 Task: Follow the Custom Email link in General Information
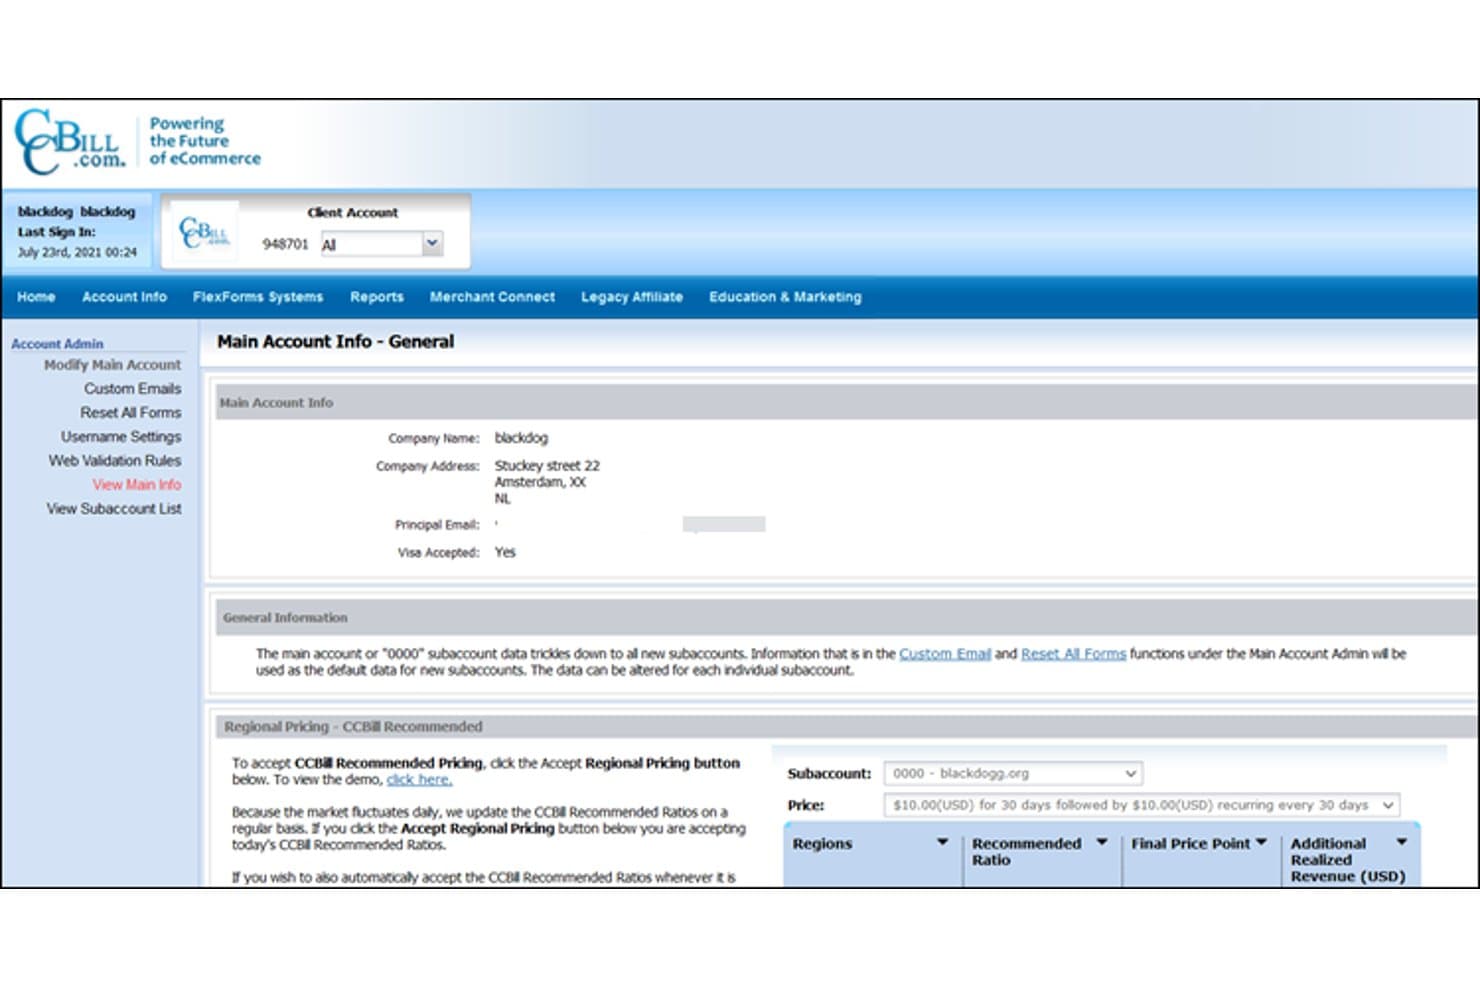tap(945, 654)
